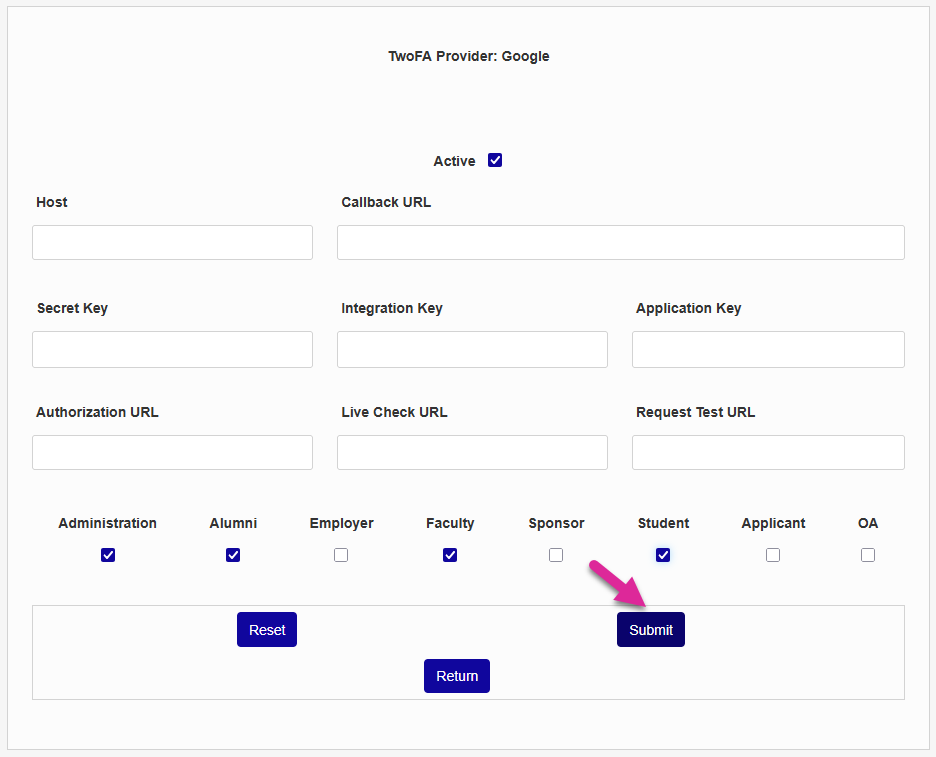This screenshot has height=757, width=936.
Task: Click the Live Check URL input
Action: (472, 452)
